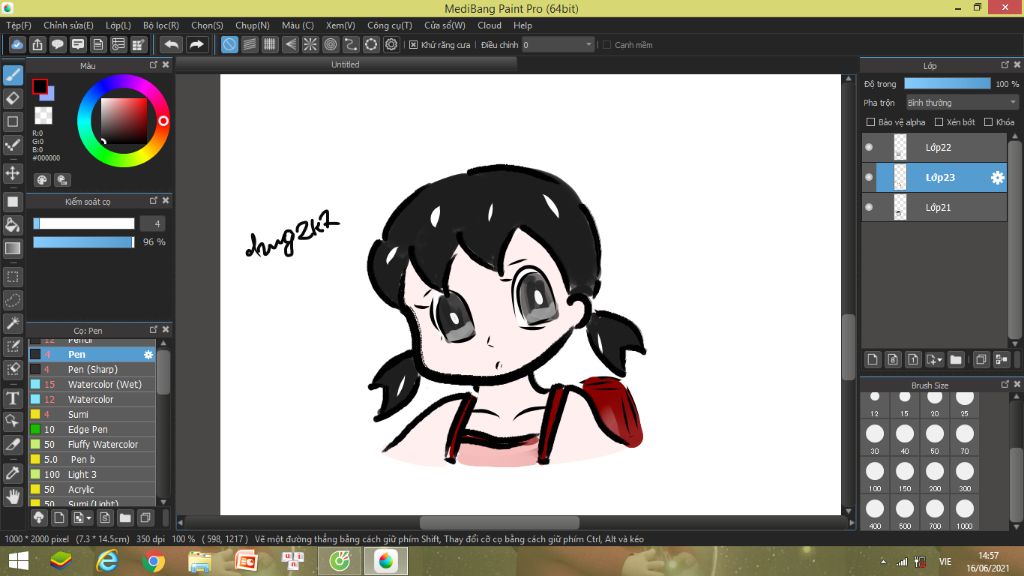Open Lớp(L) menu
Image resolution: width=1024 pixels, height=576 pixels.
[118, 25]
